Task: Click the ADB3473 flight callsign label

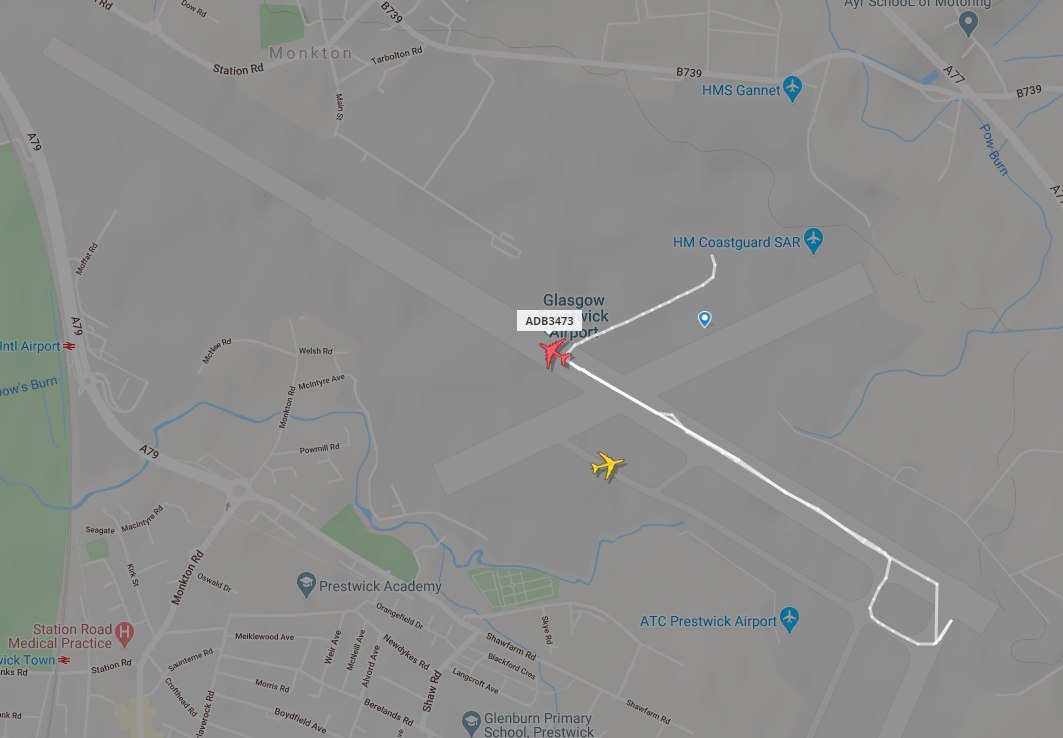Action: [x=549, y=321]
